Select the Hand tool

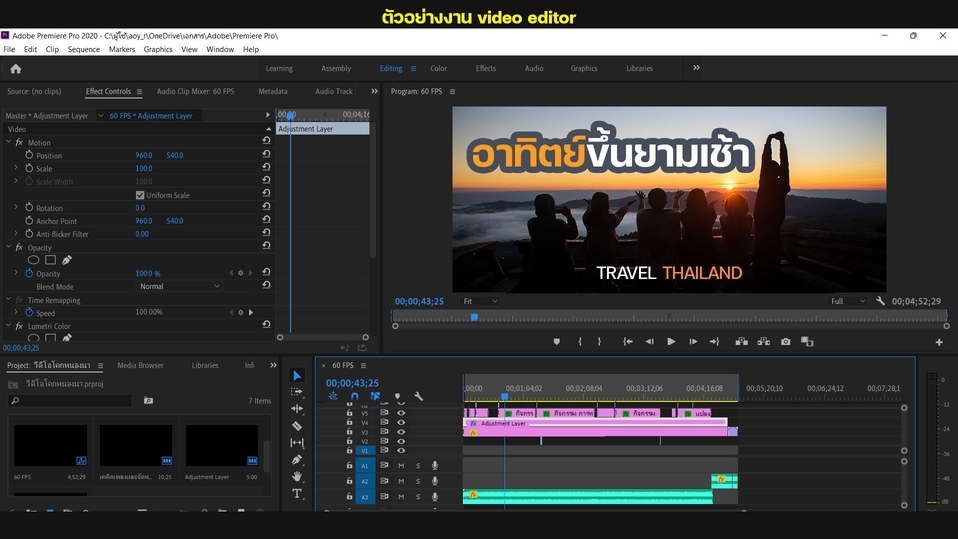[x=297, y=476]
